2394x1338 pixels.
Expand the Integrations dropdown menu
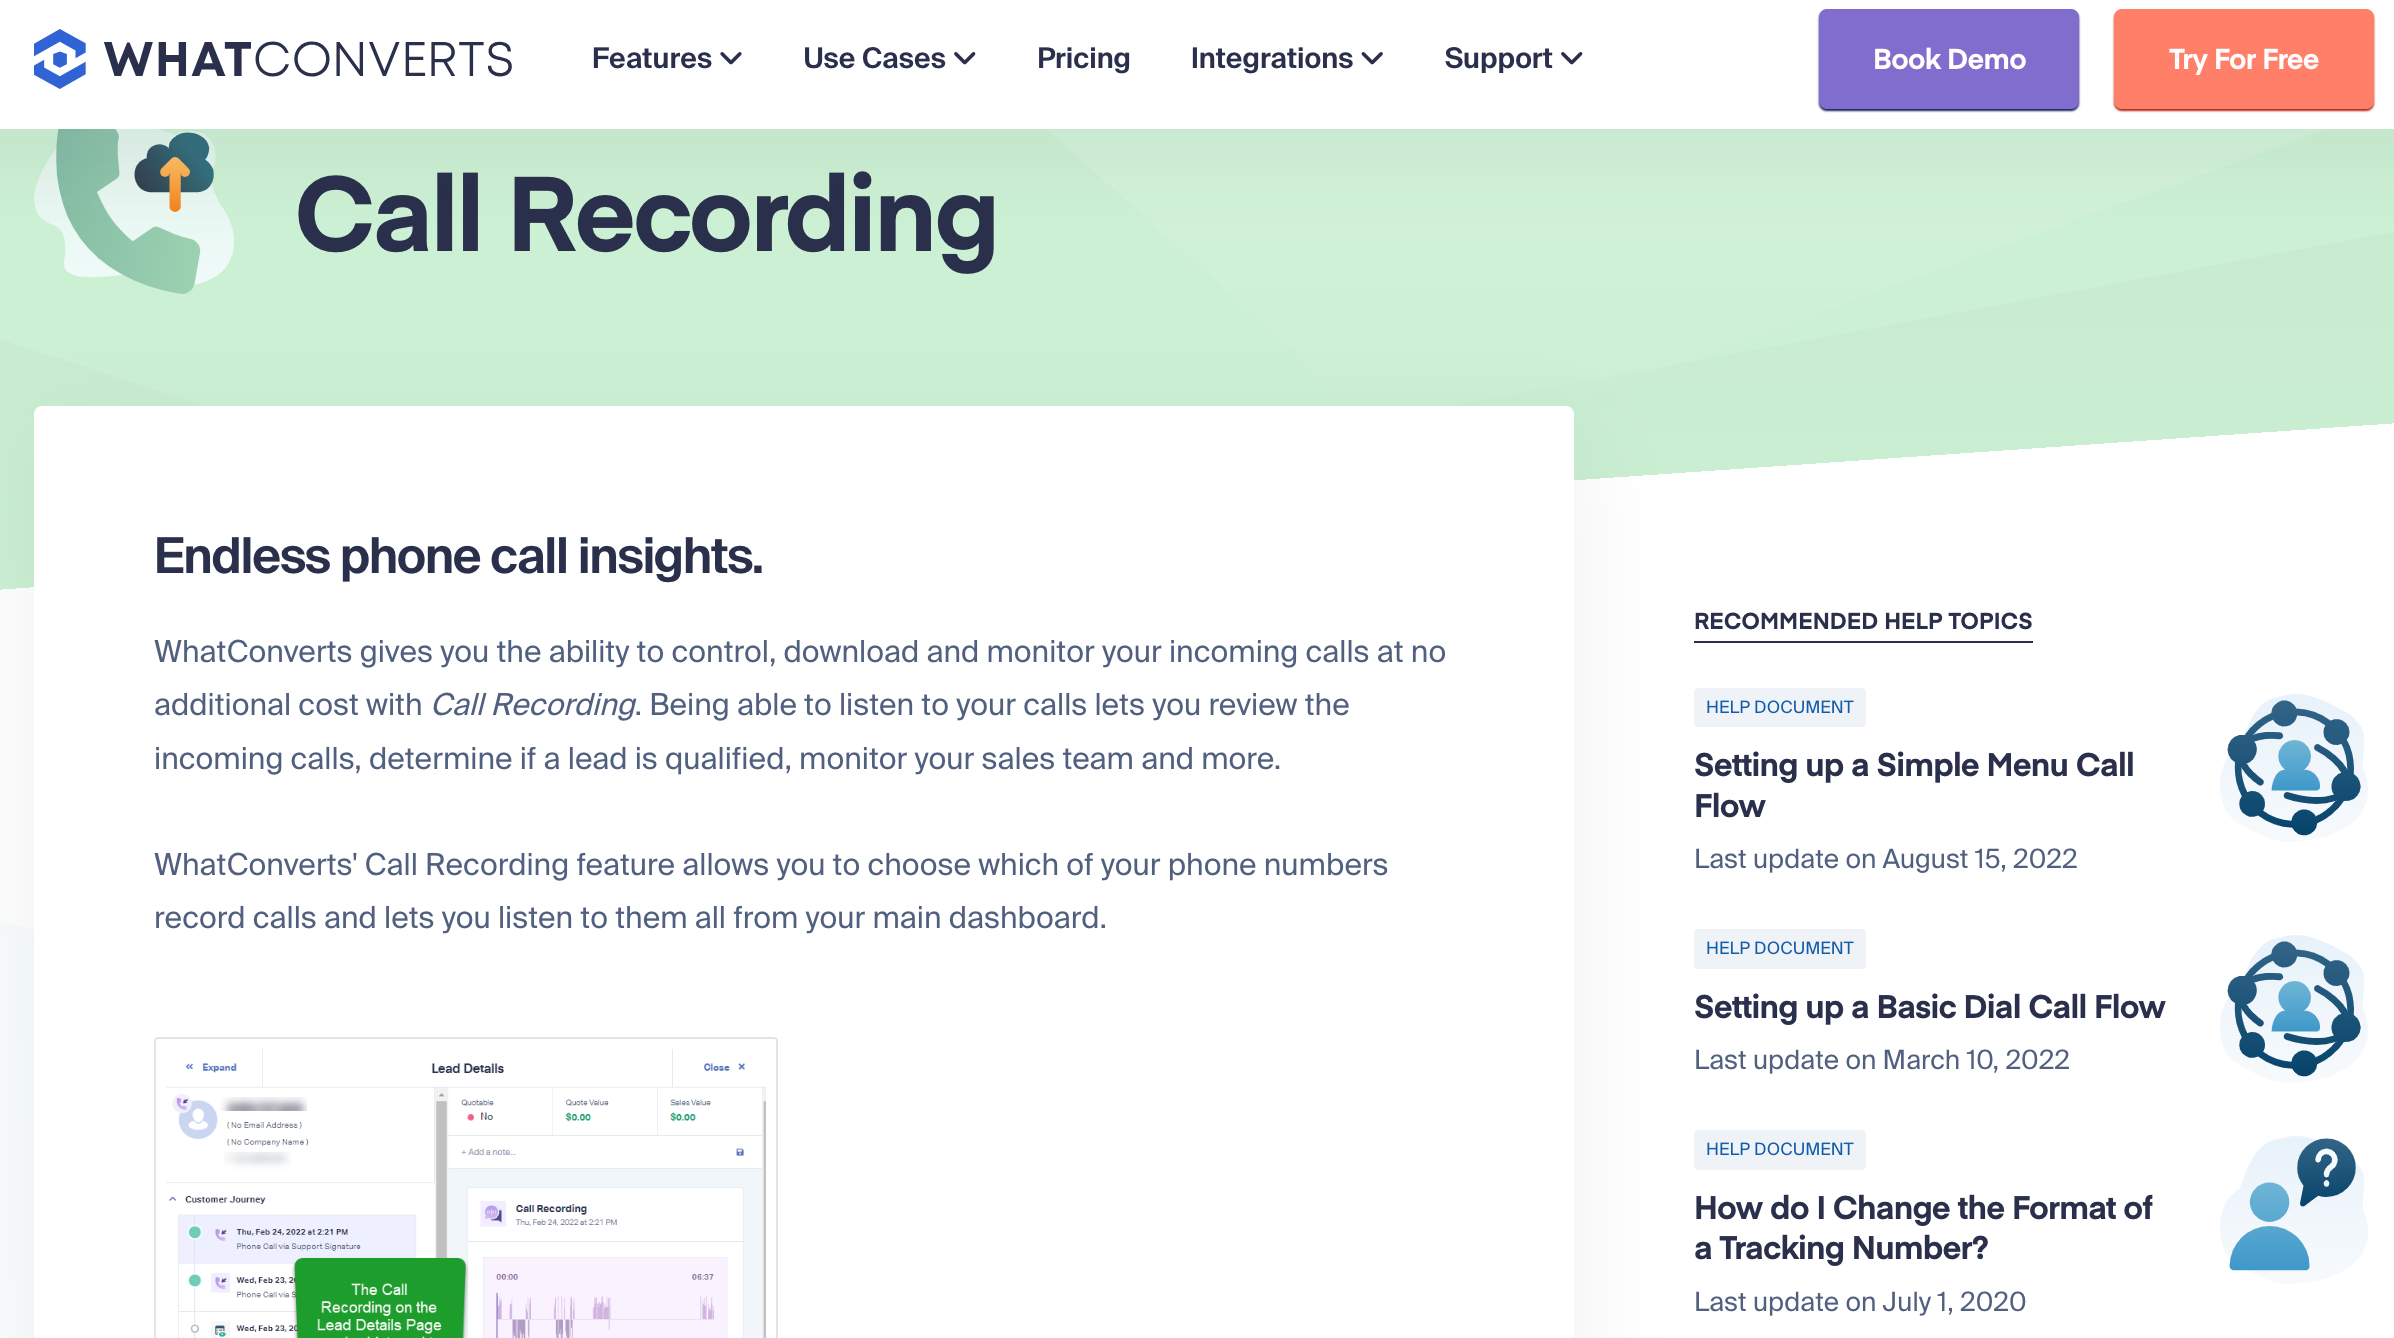click(x=1286, y=59)
